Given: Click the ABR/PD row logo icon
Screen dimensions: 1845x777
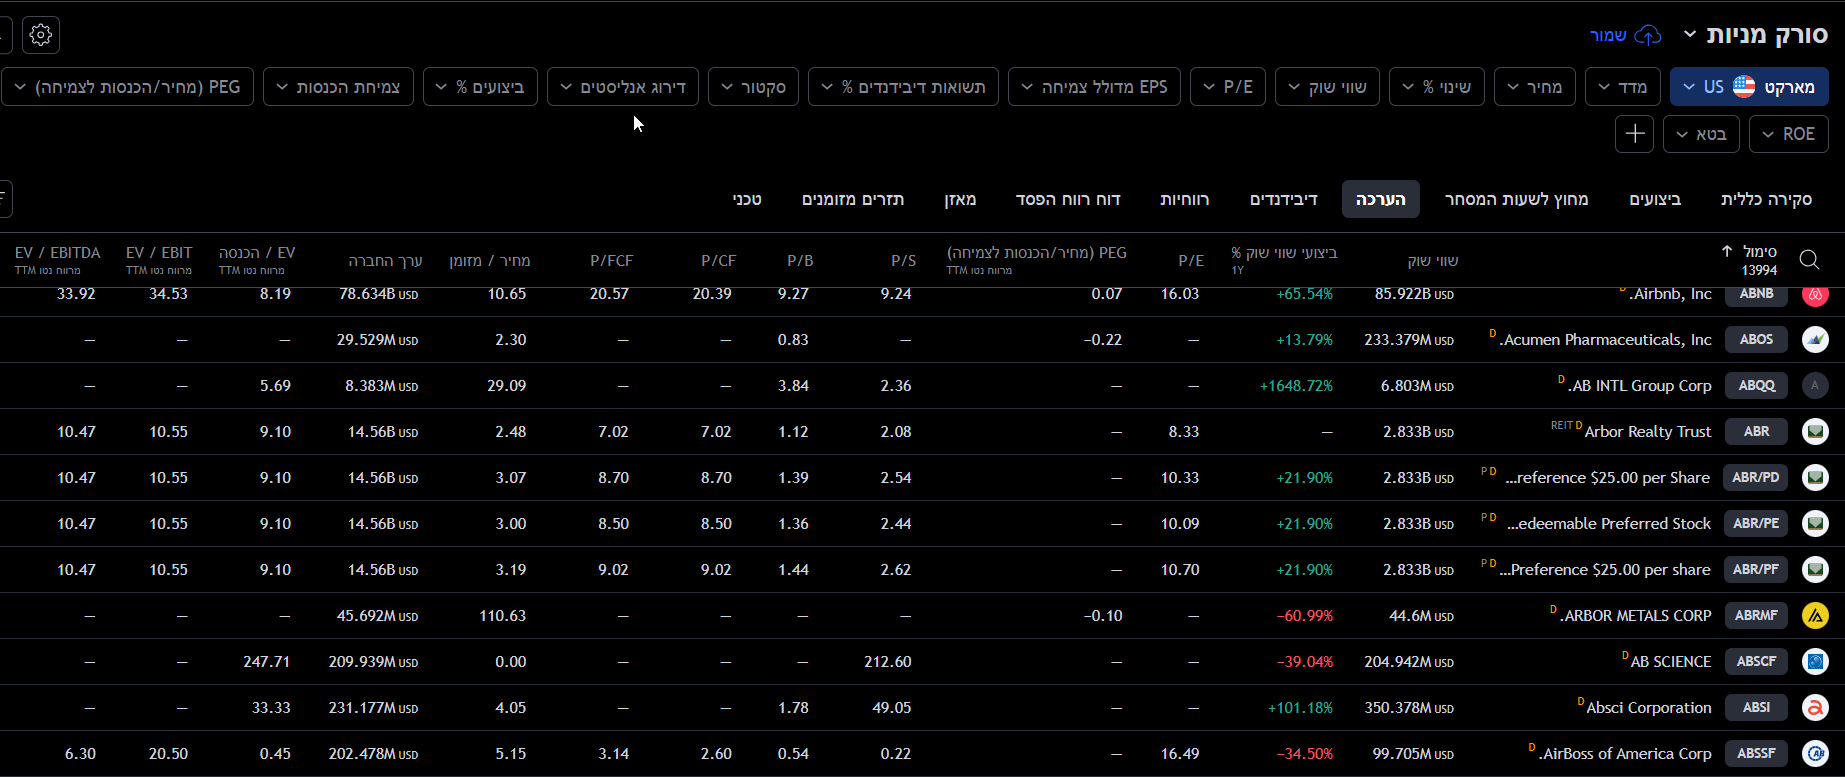Looking at the screenshot, I should pos(1815,478).
